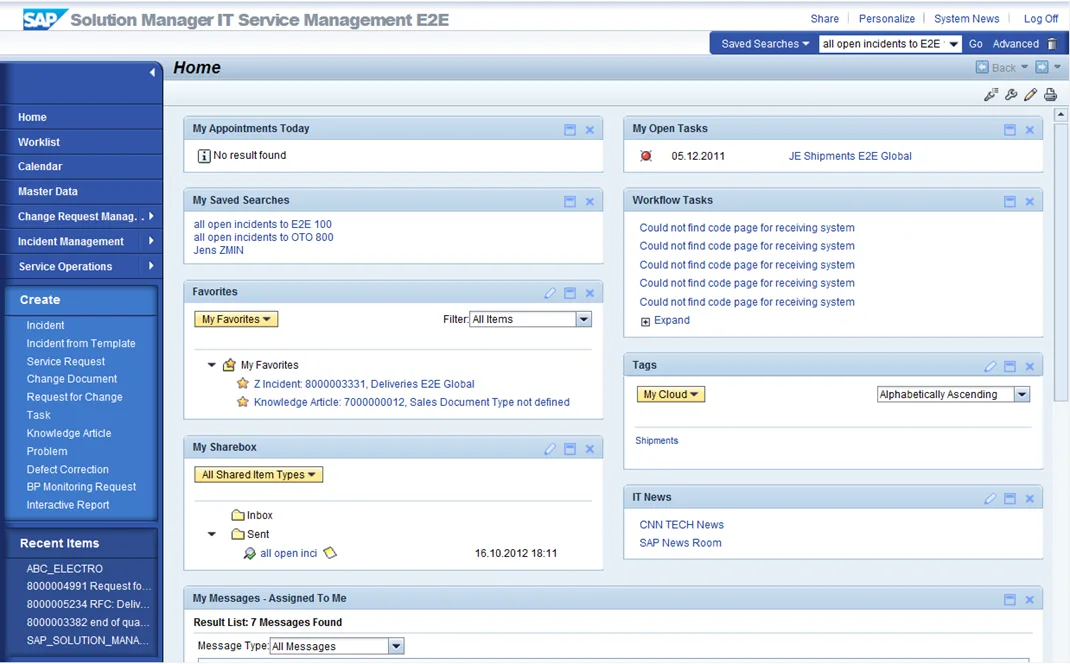Open the Favorites Filter dropdown
This screenshot has height=664, width=1070.
click(x=584, y=319)
